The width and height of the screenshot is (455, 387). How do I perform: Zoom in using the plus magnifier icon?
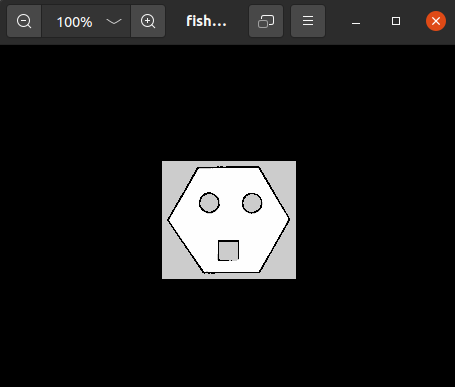[148, 21]
